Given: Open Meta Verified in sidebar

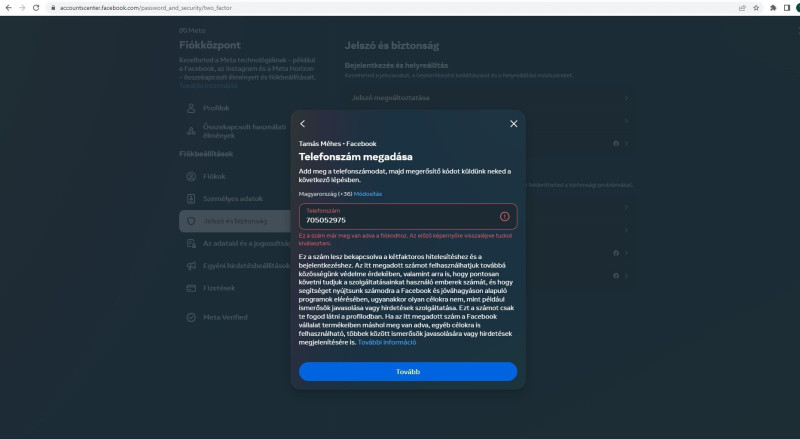Looking at the screenshot, I should point(235,317).
